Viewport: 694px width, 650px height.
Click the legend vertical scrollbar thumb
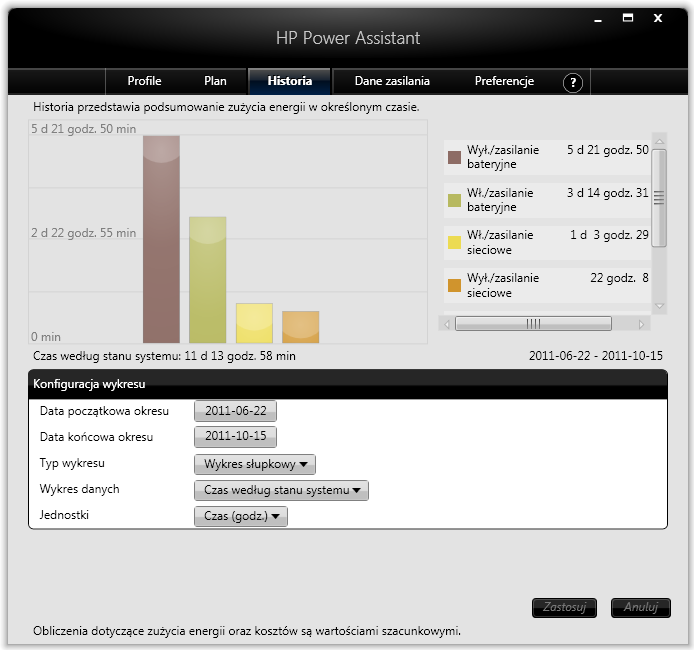coord(659,198)
